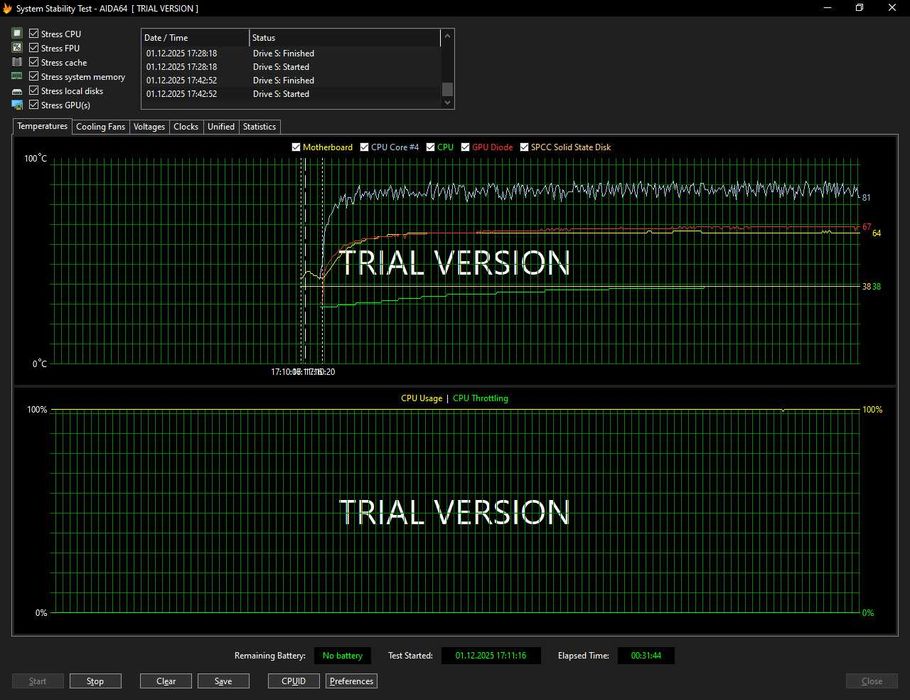
Task: Click the log list scrollbar thumb
Action: point(447,89)
